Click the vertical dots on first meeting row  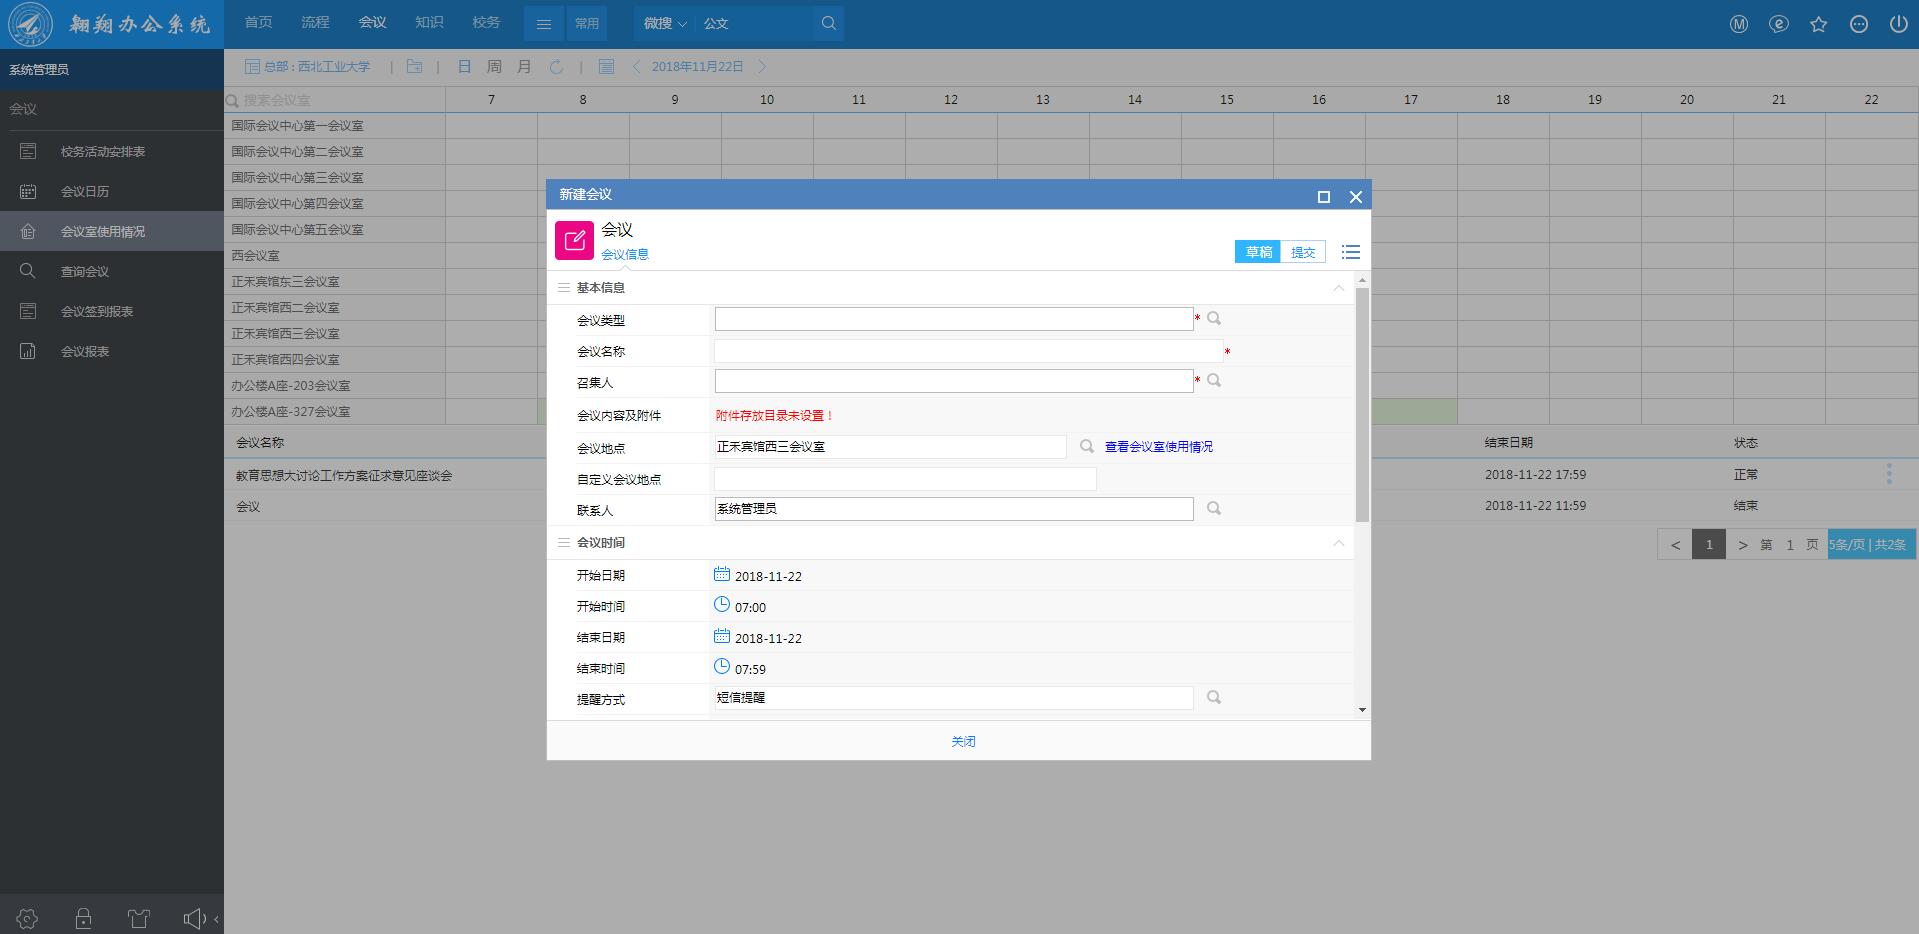click(x=1889, y=474)
